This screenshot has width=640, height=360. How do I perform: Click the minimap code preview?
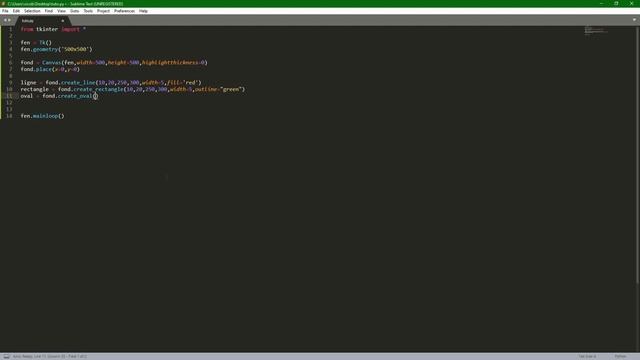click(x=596, y=30)
